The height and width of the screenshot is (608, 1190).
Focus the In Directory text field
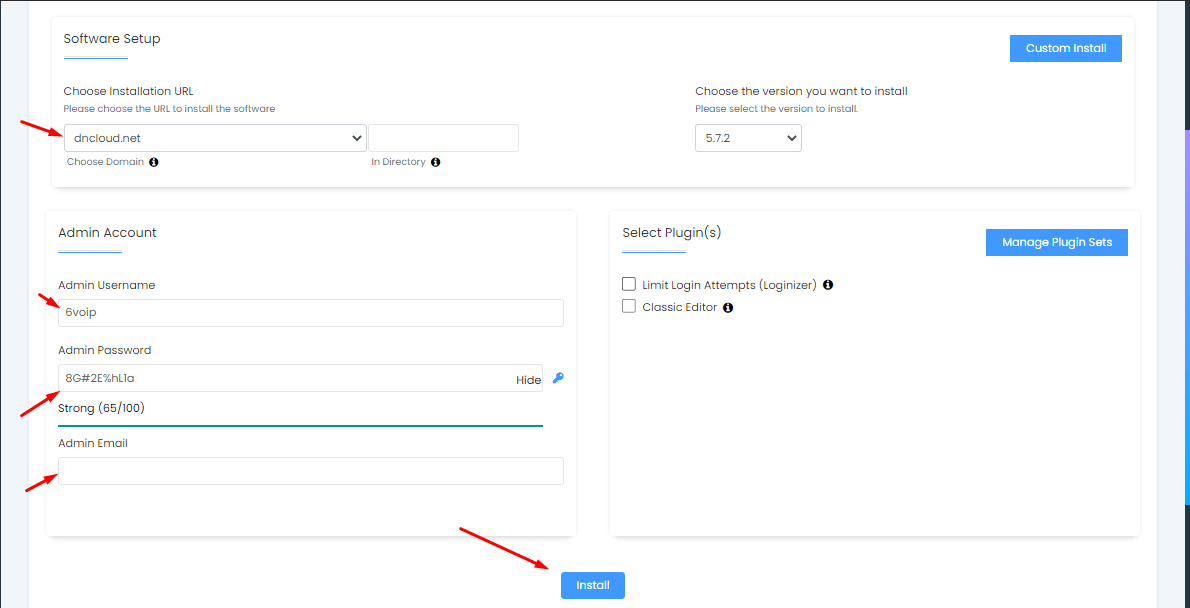pyautogui.click(x=443, y=138)
